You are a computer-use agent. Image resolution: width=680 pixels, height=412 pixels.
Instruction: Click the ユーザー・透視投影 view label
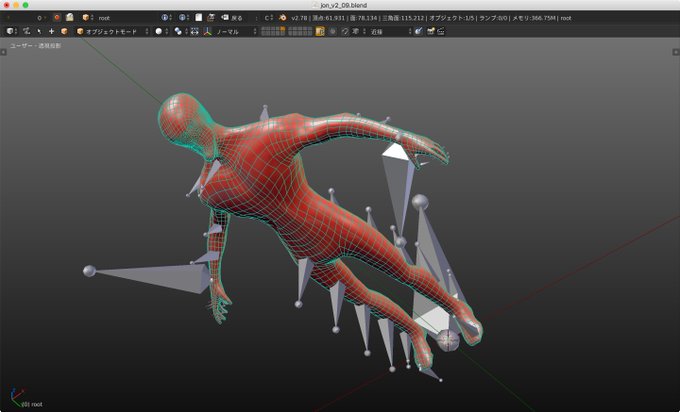pos(36,46)
